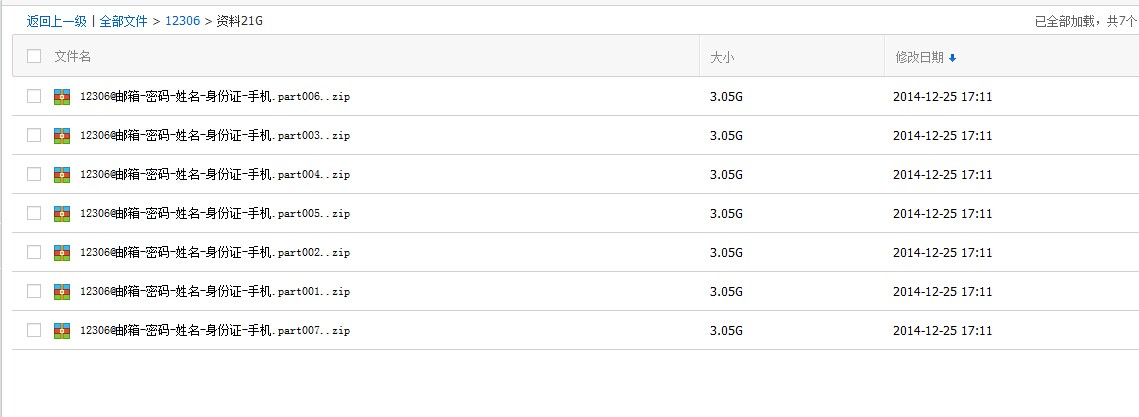Sort files by the 大小 column header

[x=722, y=57]
